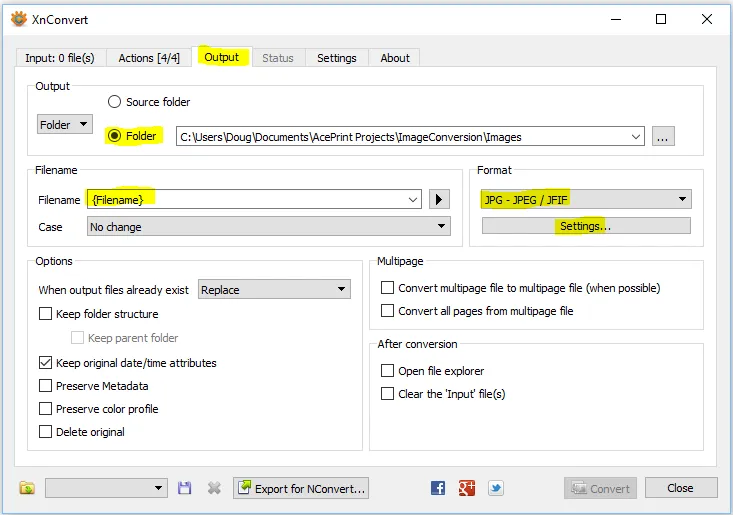Select the Output tab
The image size is (733, 515).
coord(222,57)
